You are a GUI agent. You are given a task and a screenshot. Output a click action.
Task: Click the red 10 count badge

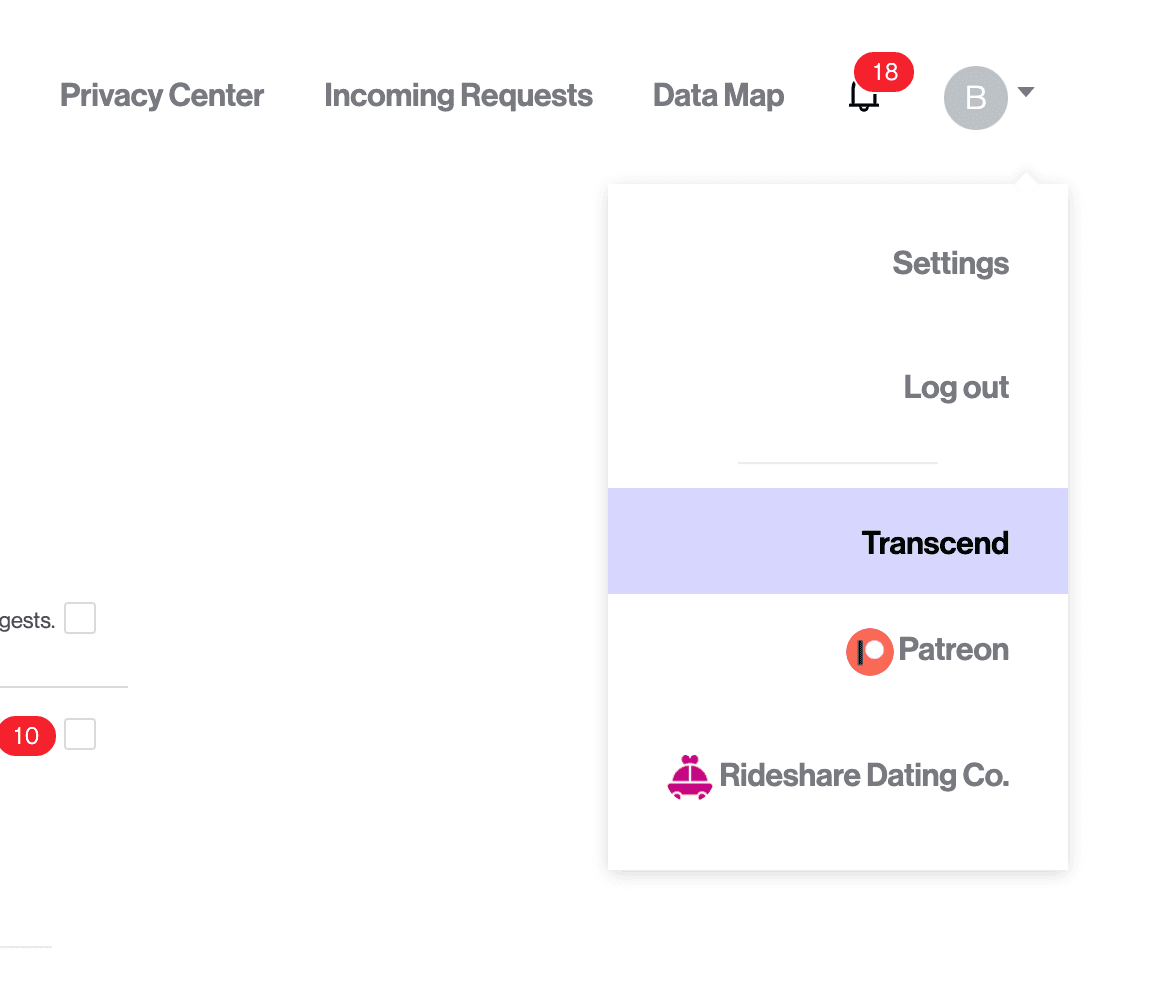pyautogui.click(x=26, y=736)
